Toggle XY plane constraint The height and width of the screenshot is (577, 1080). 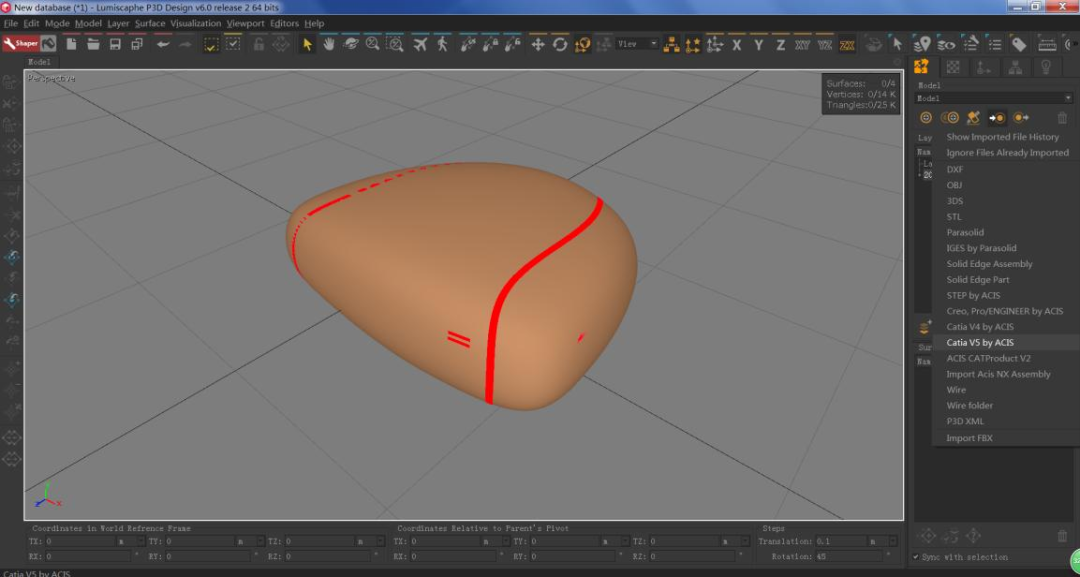[x=802, y=45]
